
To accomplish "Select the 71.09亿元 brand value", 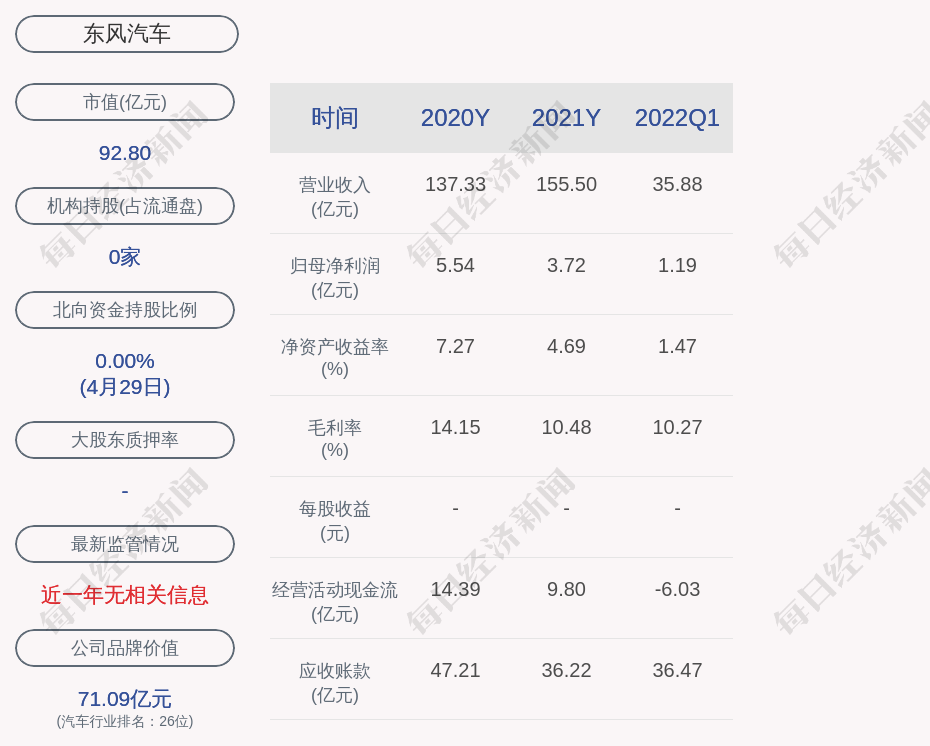I will pos(125,699).
